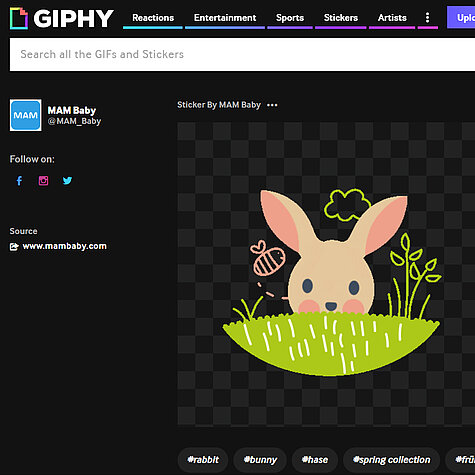Open the Artists section
475x475 pixels.
tap(392, 18)
